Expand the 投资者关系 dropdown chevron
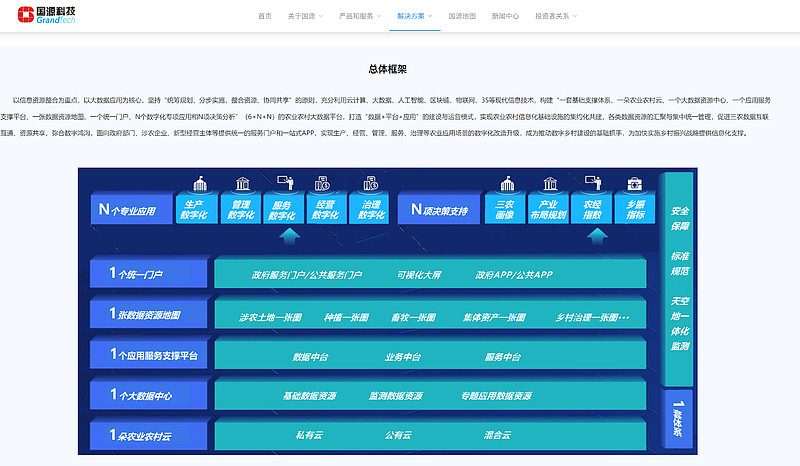Viewport: 800px width, 466px height. pyautogui.click(x=575, y=16)
